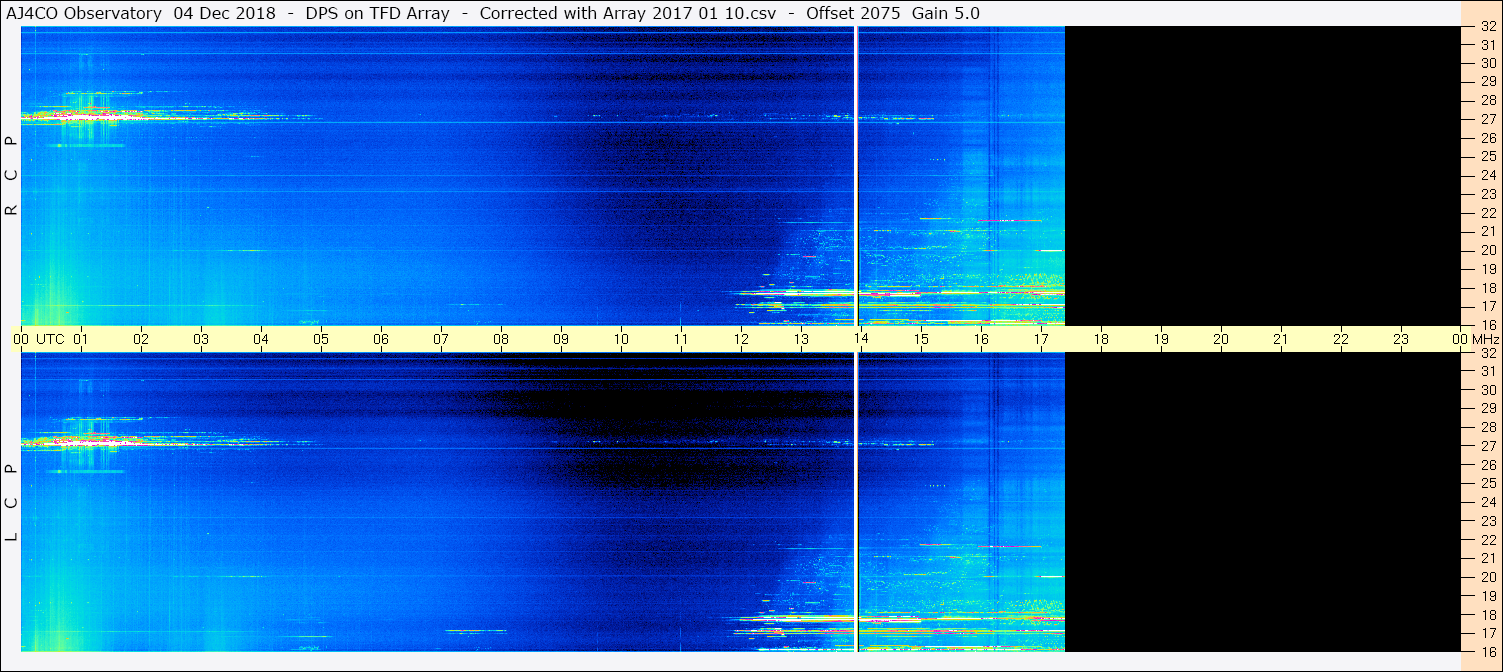Viewport: 1503px width, 672px height.
Task: Select hour label "19" on the UTC time axis
Action: [x=1161, y=339]
